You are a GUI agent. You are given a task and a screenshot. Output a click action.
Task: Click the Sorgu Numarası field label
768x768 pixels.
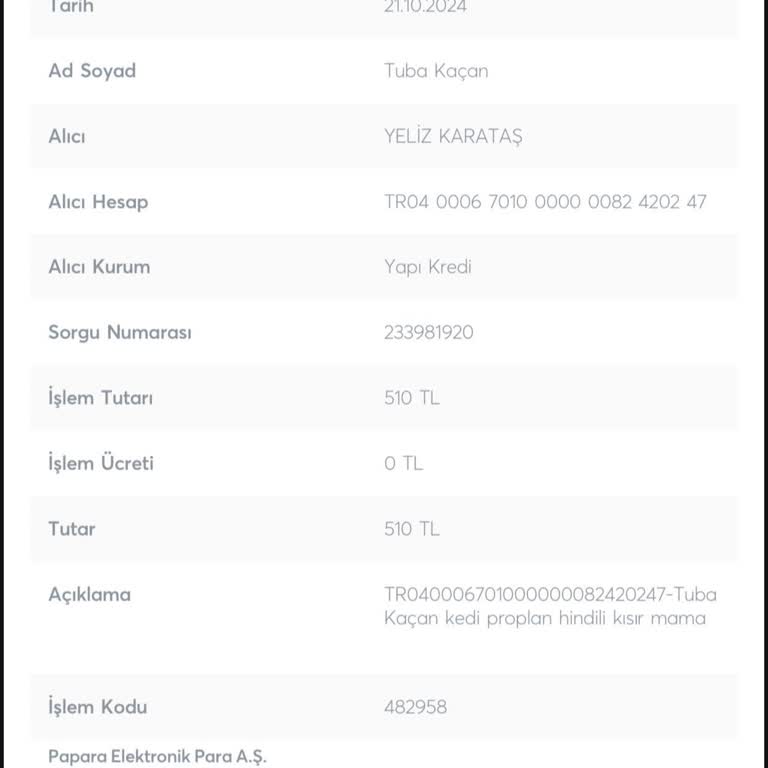click(x=120, y=333)
